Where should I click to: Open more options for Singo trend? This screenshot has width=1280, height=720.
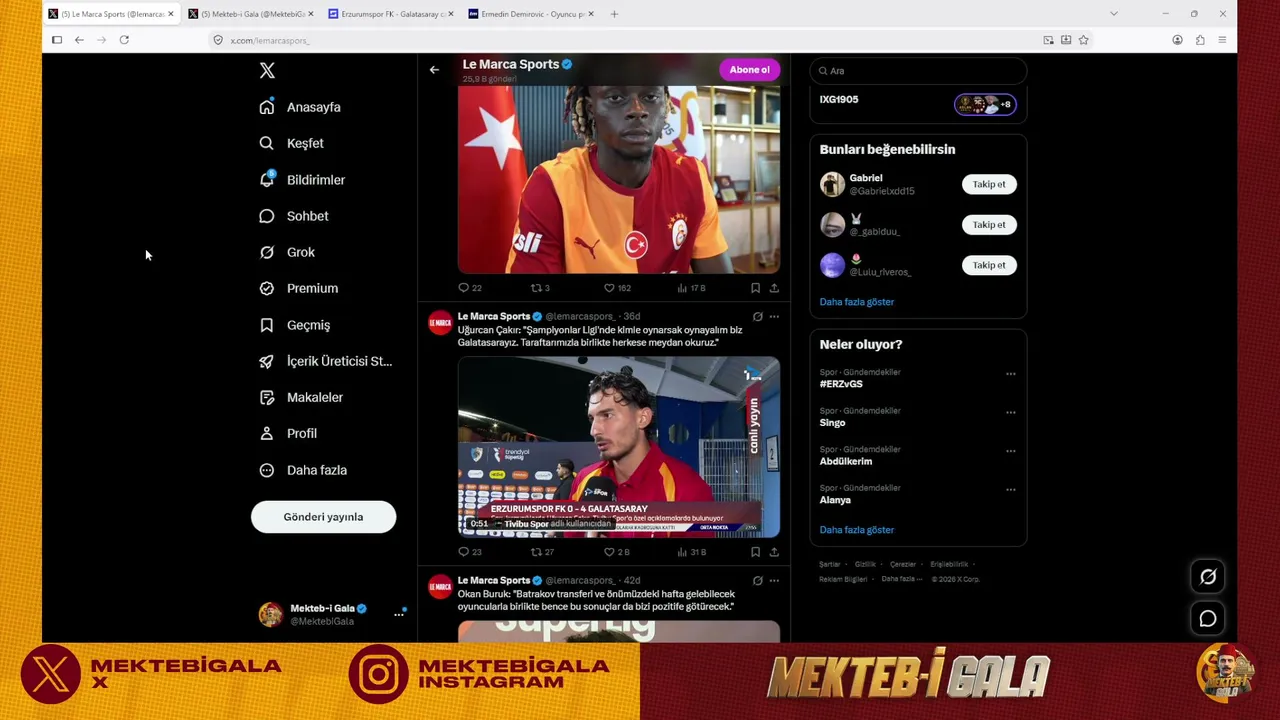click(x=1011, y=412)
